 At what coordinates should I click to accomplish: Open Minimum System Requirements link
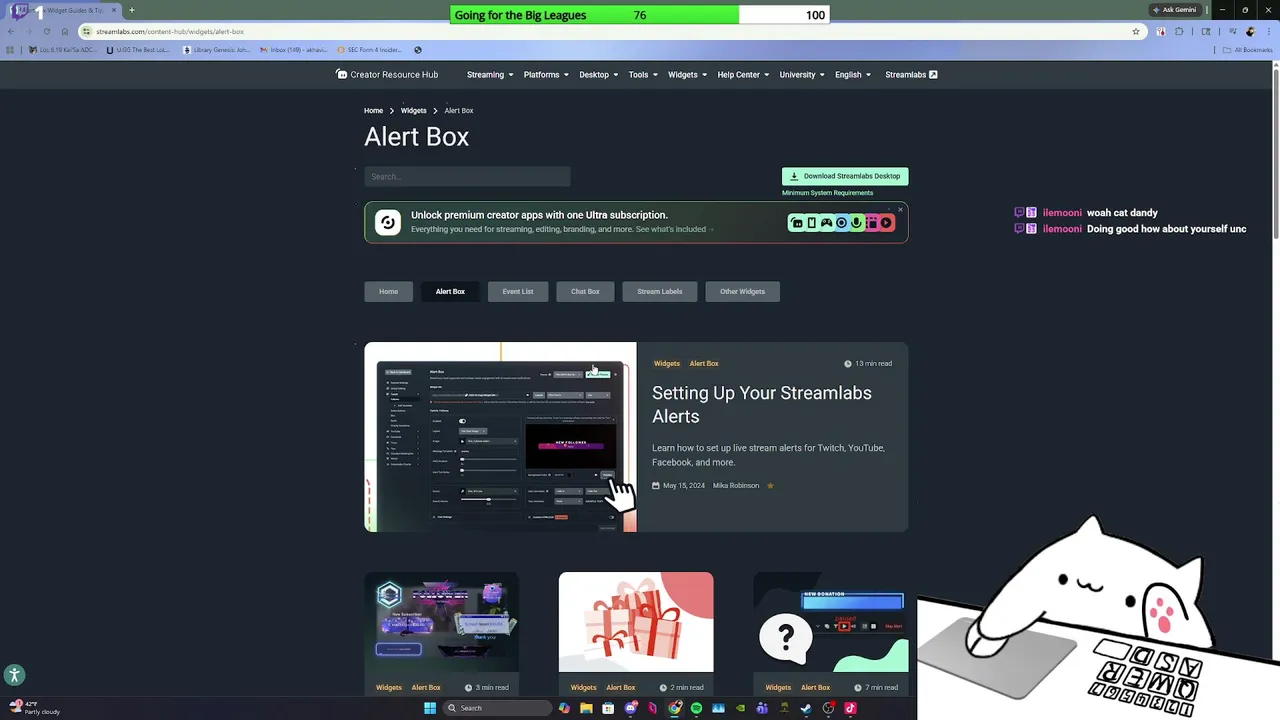[827, 193]
